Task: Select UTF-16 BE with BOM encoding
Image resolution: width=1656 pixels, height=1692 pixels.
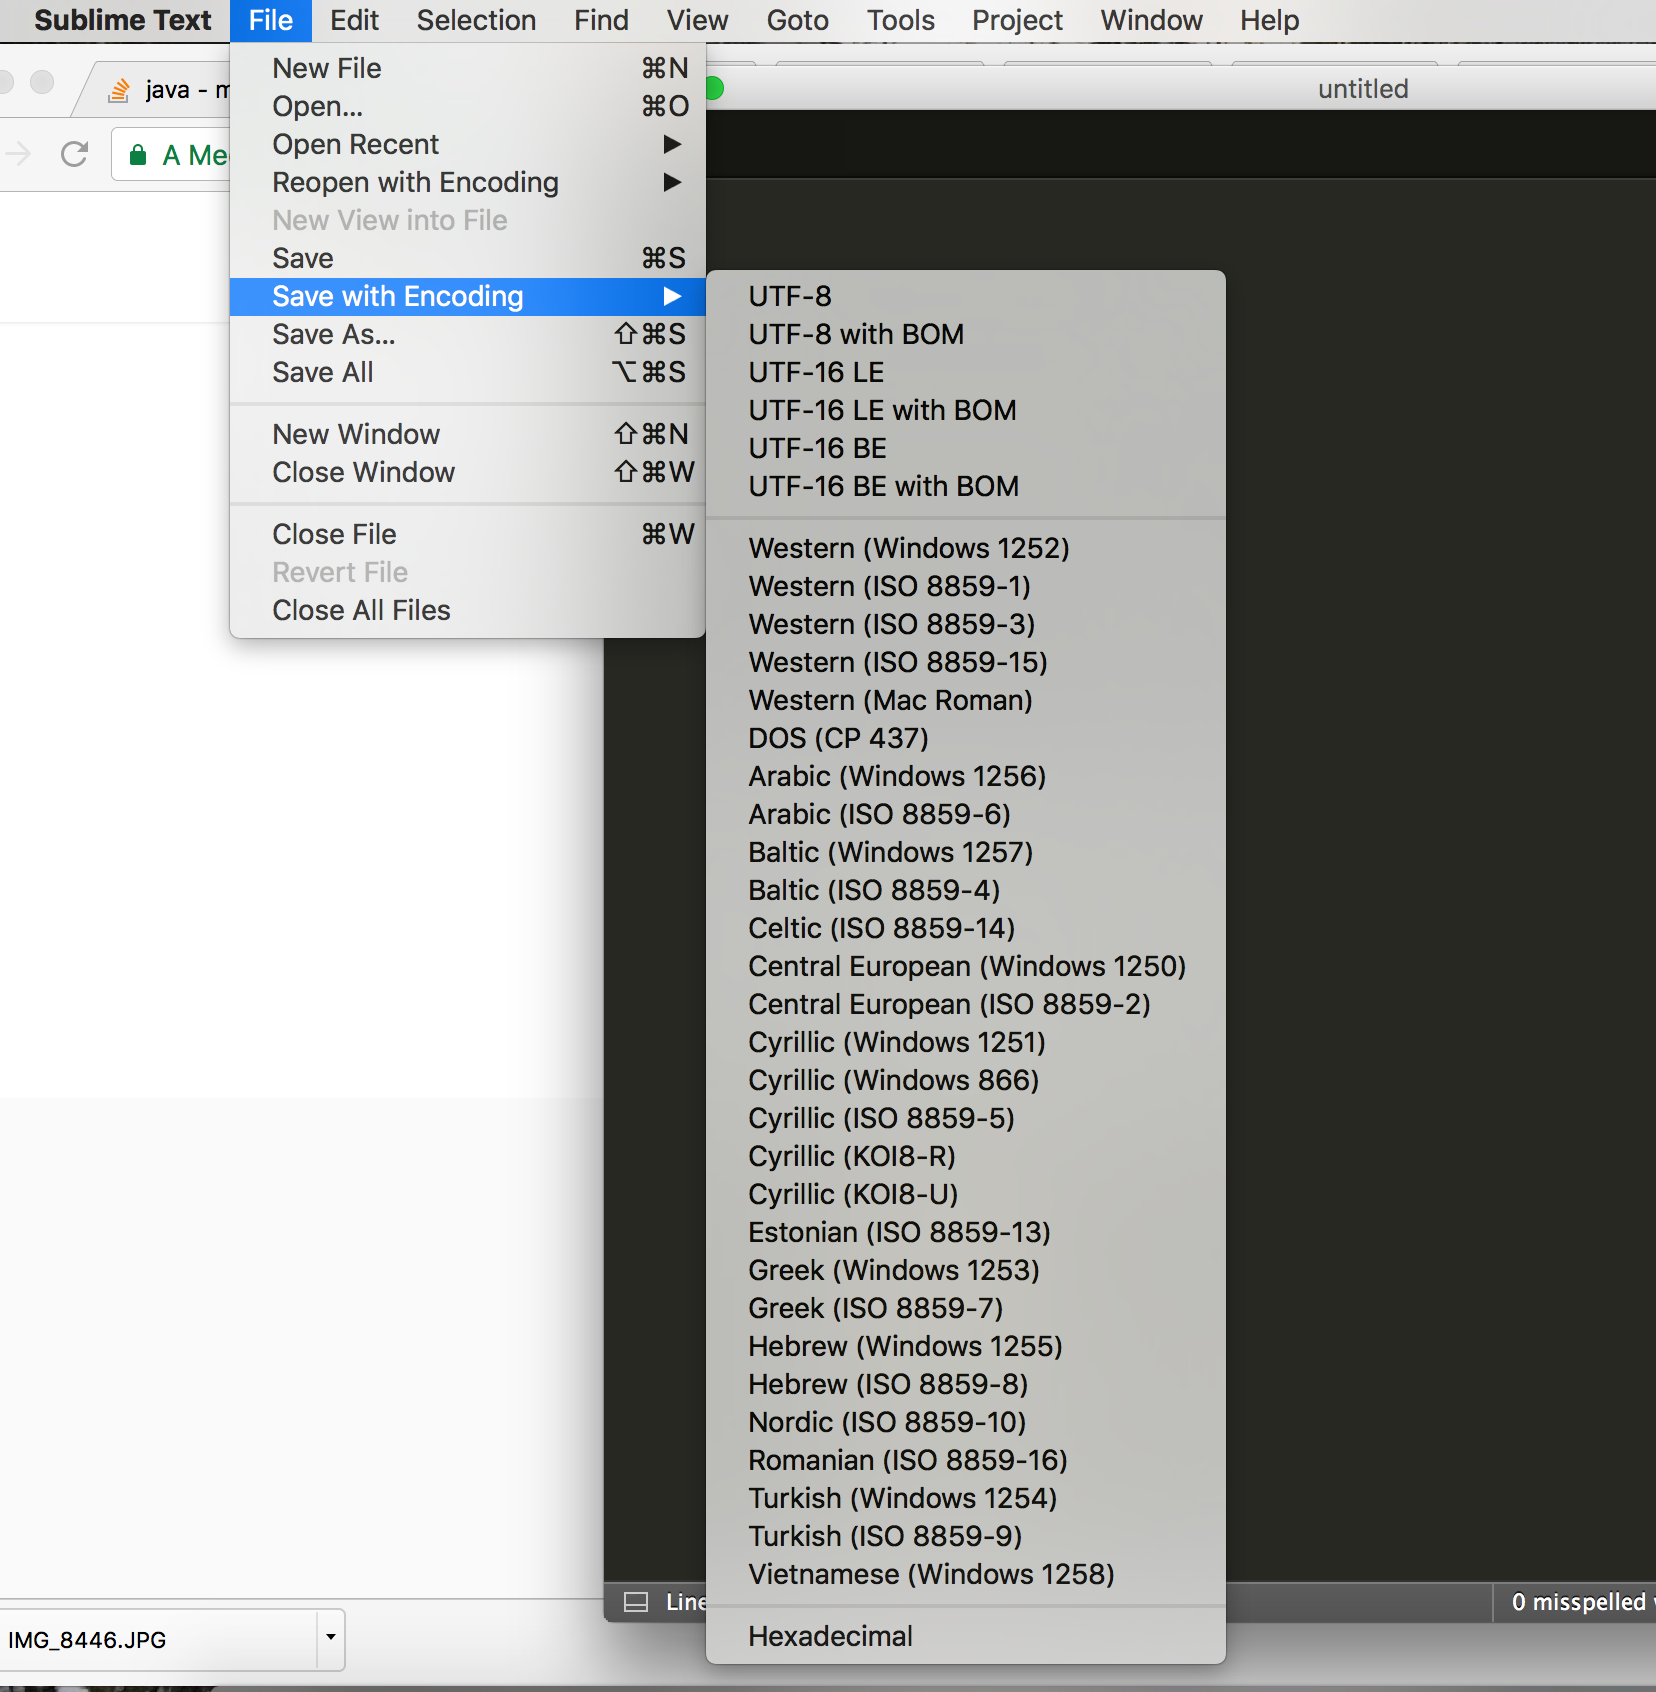Action: (x=966, y=486)
